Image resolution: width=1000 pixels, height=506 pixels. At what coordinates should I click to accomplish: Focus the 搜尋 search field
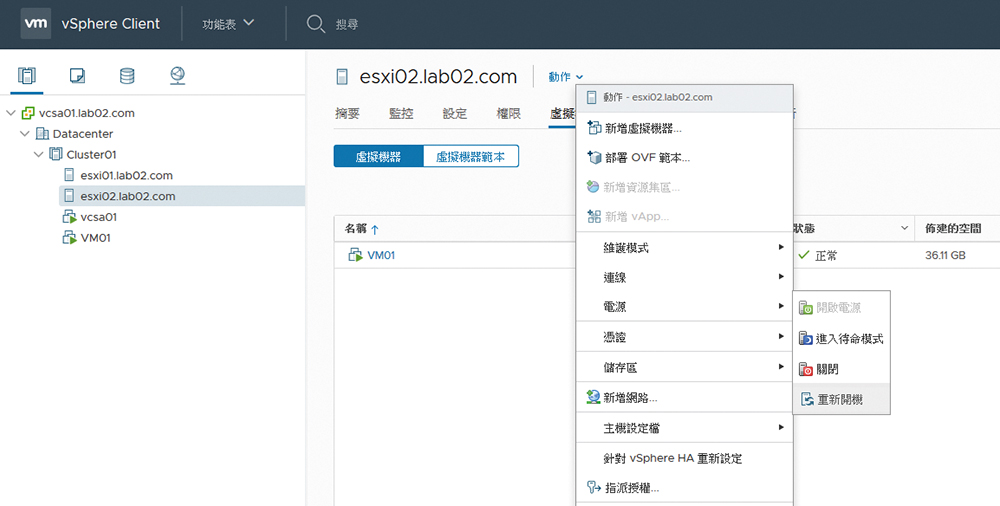point(348,25)
